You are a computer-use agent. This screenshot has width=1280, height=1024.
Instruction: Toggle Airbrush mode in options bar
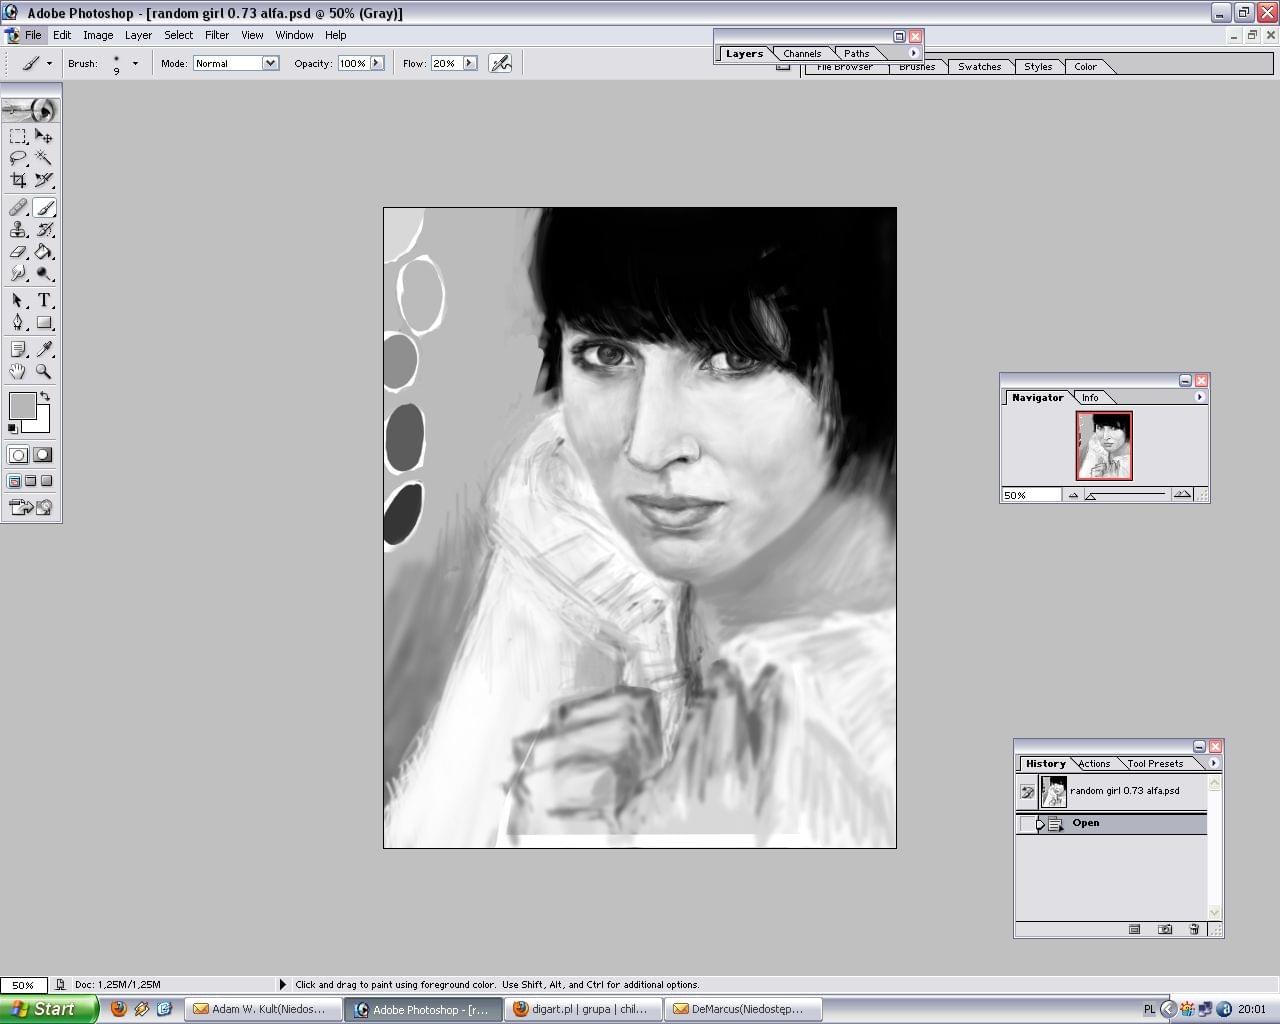501,63
